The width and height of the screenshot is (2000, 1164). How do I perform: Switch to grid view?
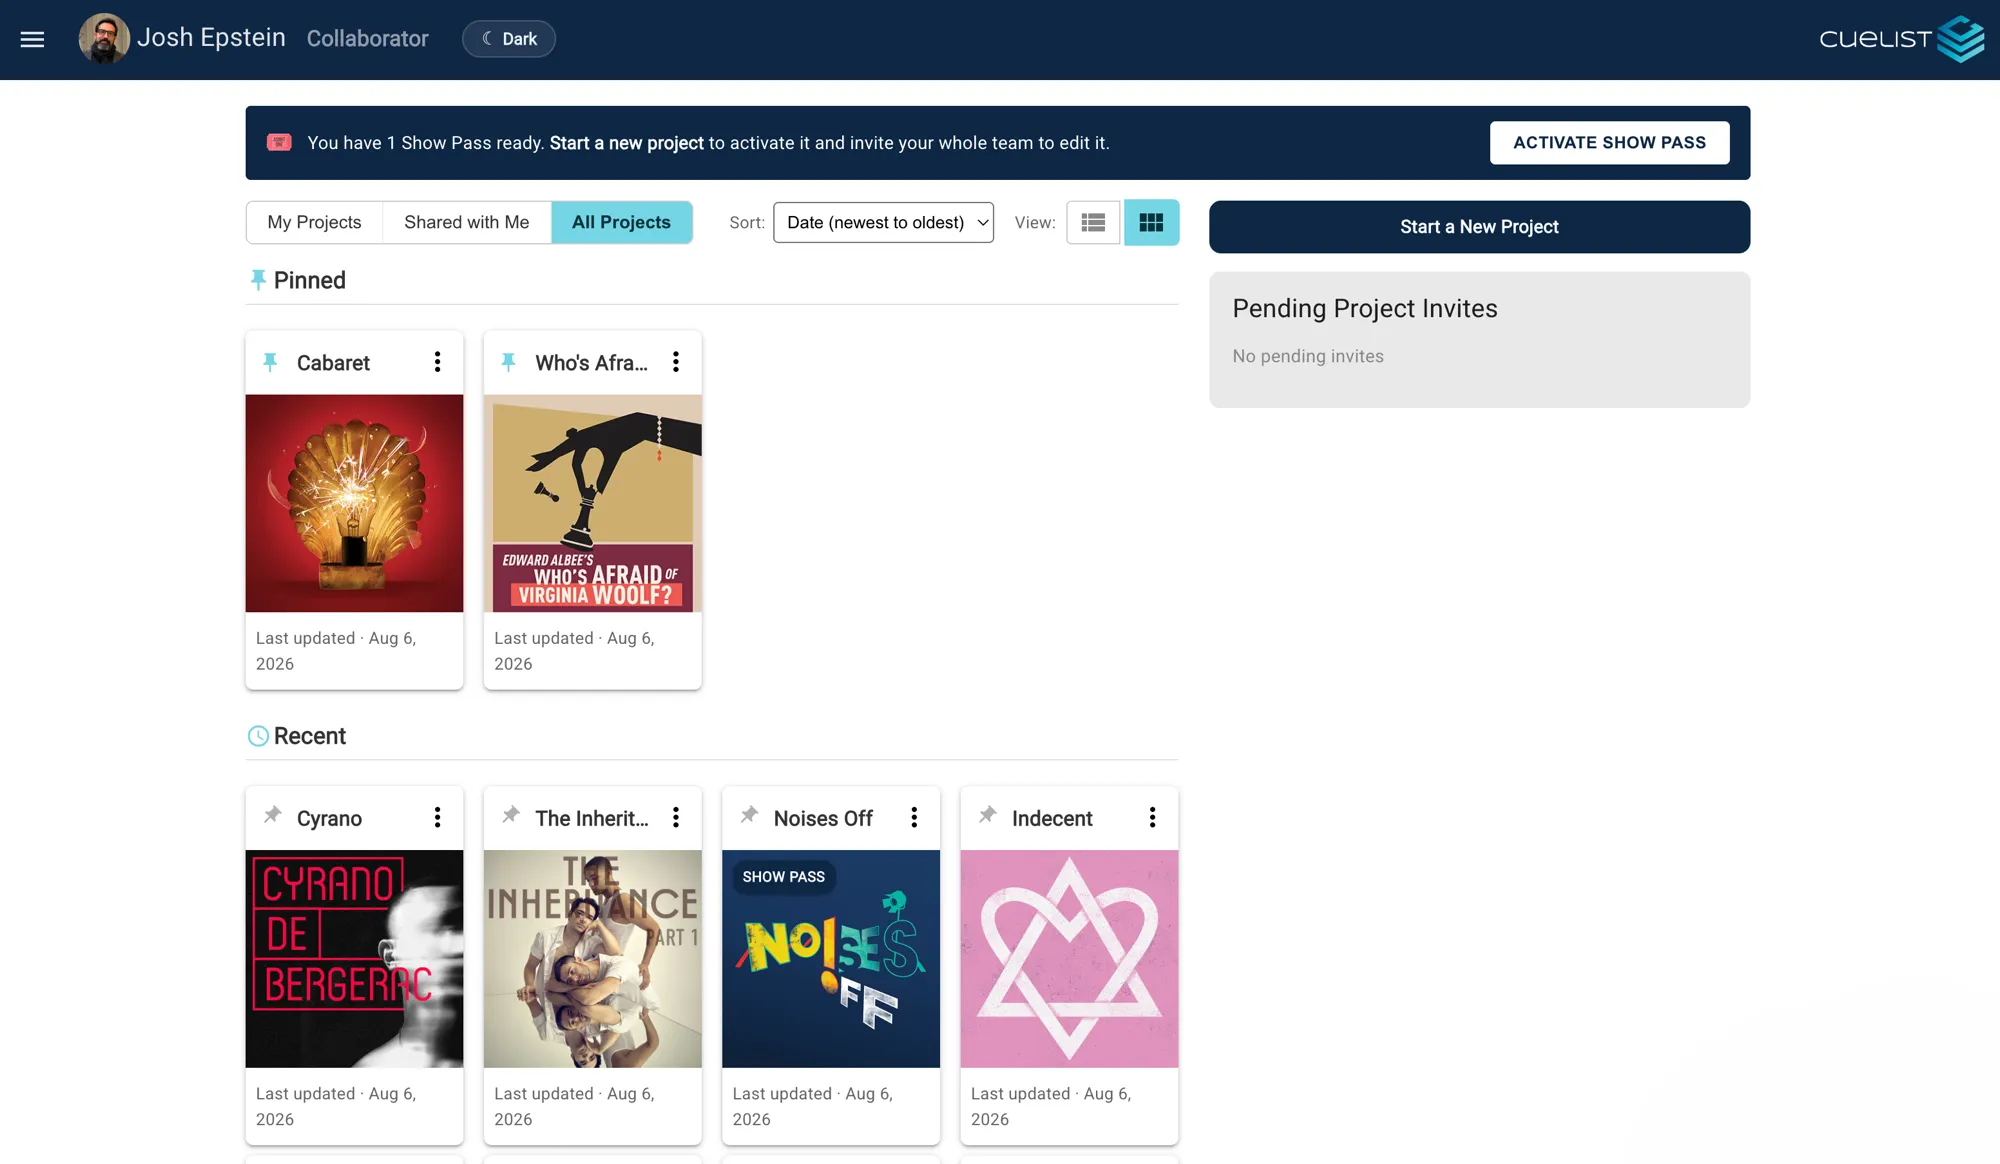[1151, 222]
